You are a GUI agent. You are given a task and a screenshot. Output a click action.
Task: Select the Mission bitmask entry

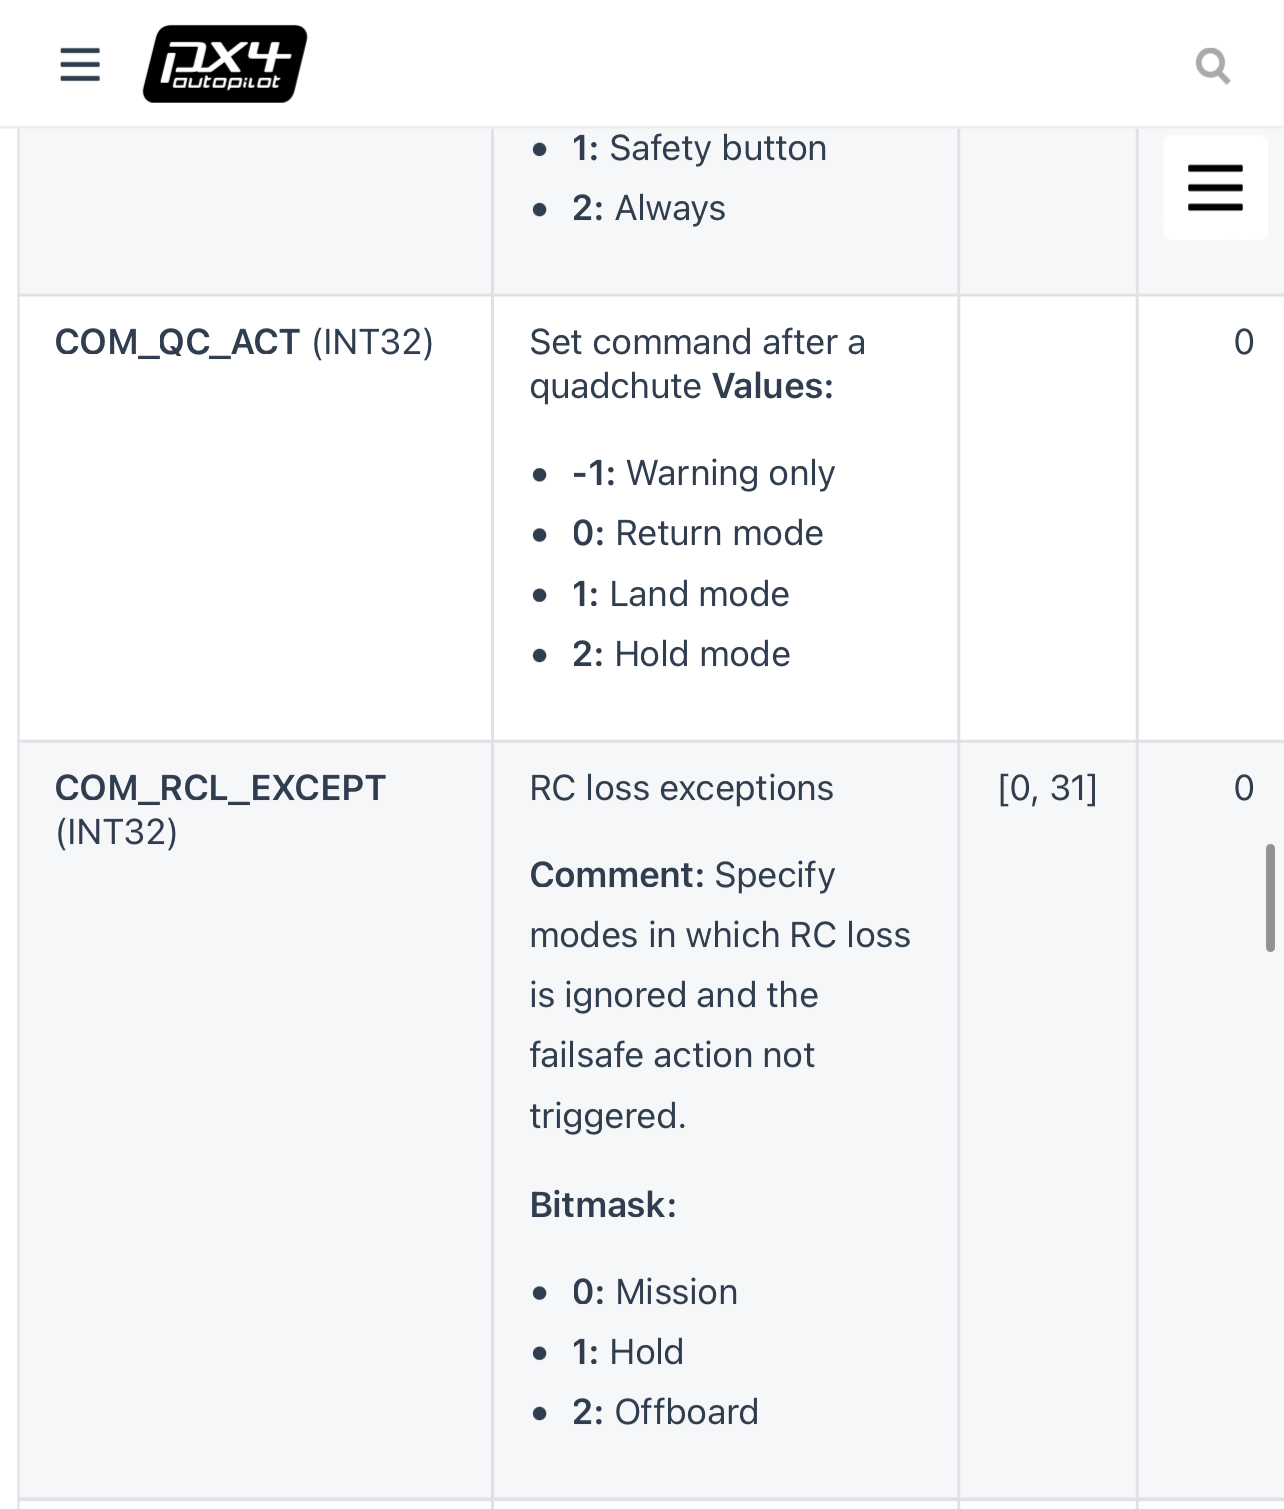click(653, 1291)
